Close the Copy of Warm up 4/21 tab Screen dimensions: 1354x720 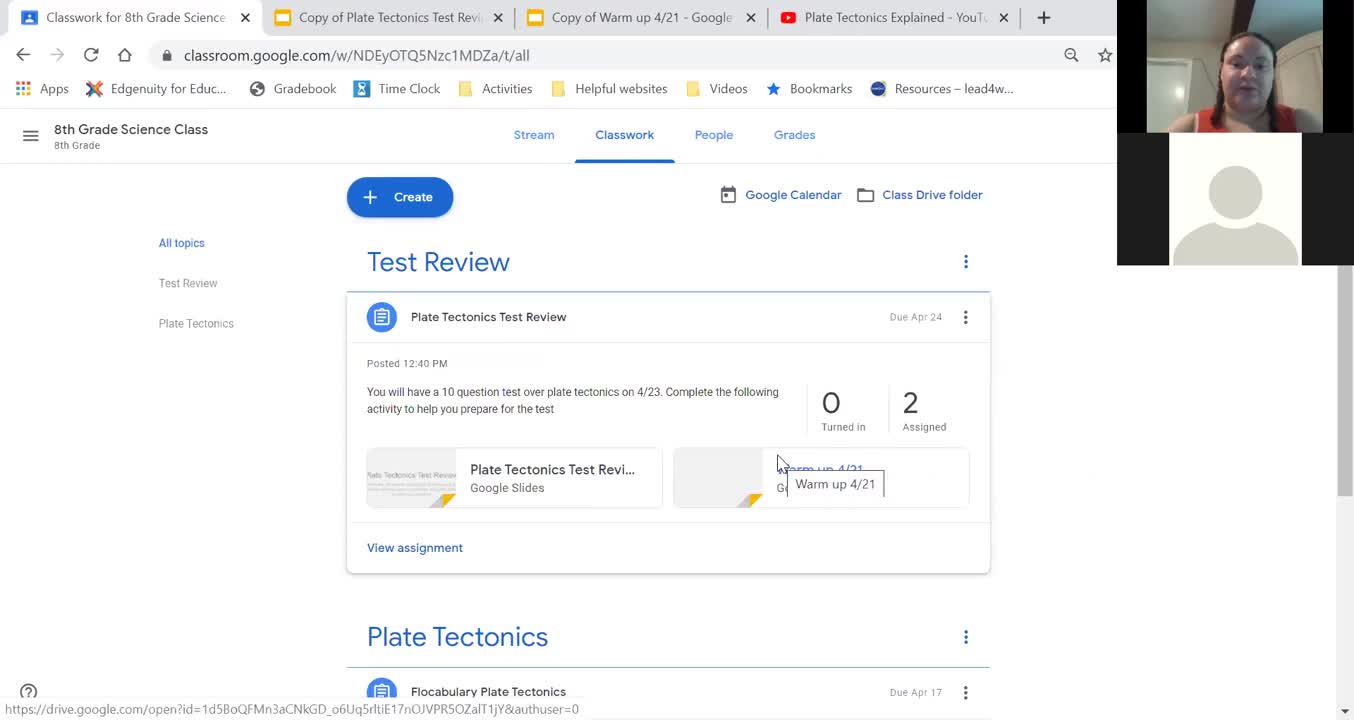(751, 17)
